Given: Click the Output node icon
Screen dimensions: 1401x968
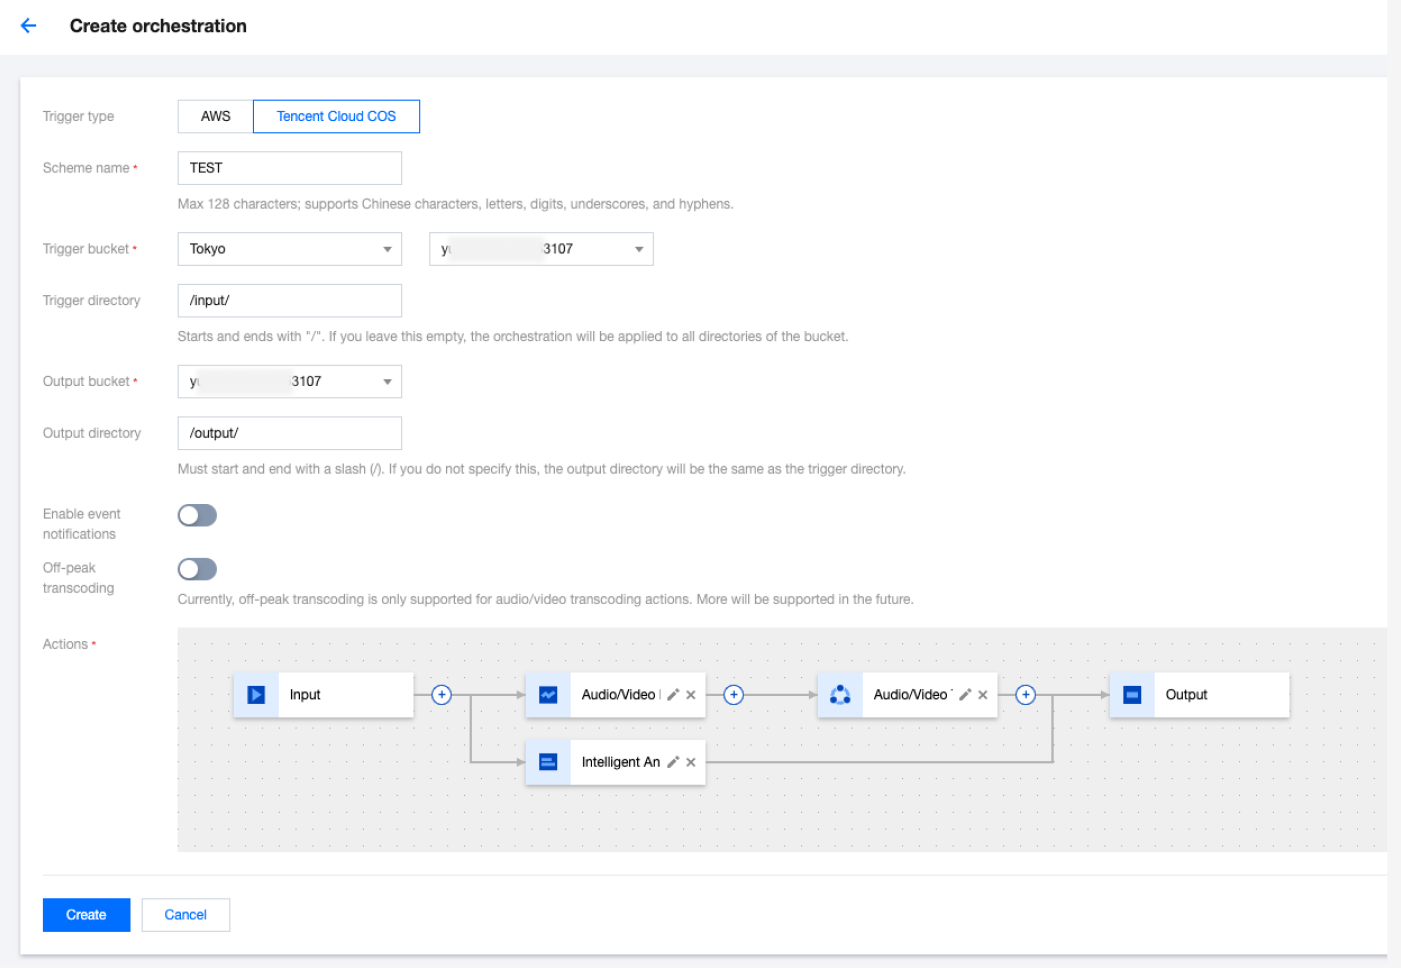Looking at the screenshot, I should coord(1132,695).
